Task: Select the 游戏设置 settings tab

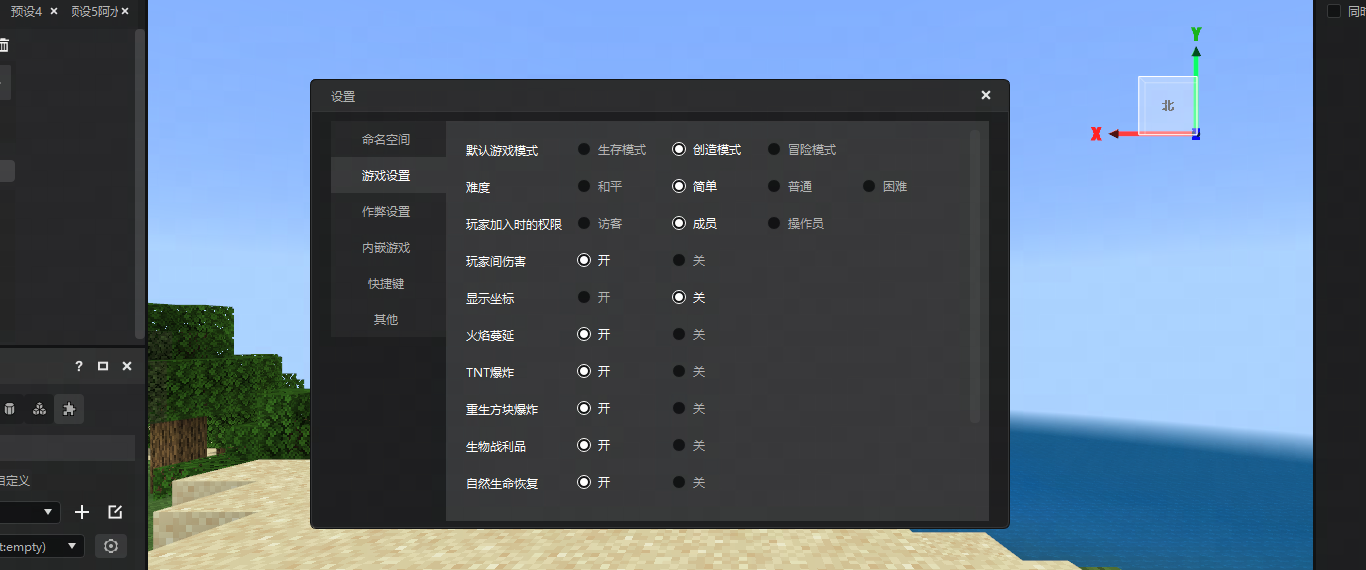Action: tap(387, 176)
